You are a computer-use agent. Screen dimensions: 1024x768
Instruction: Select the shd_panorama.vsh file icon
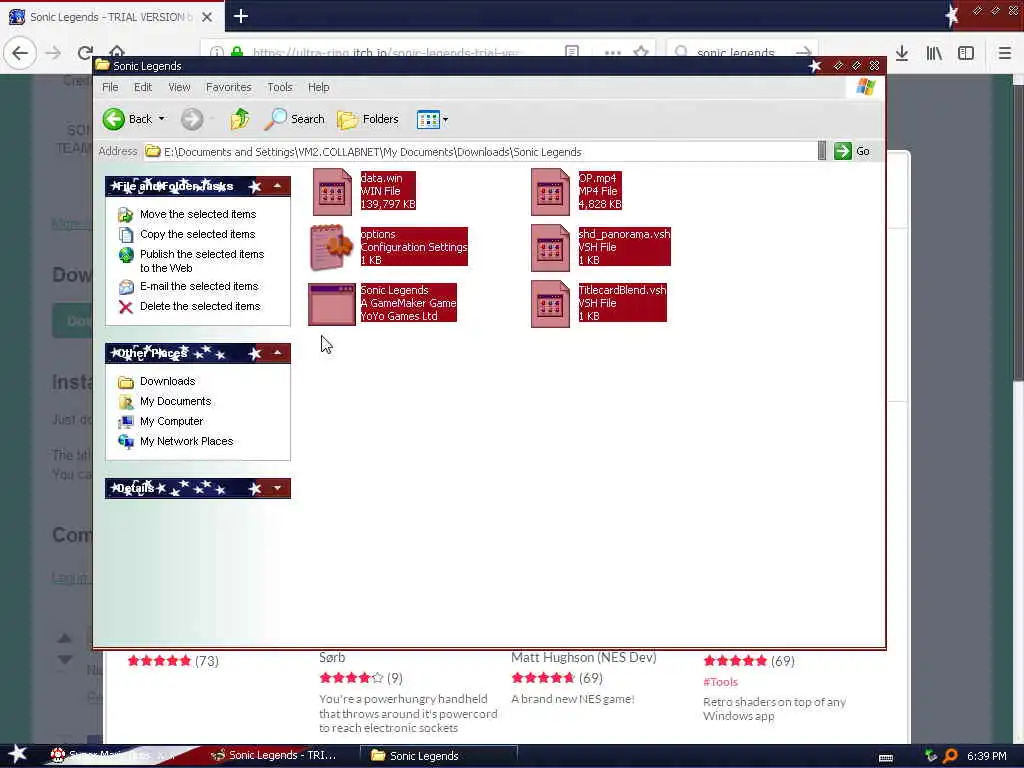(x=550, y=248)
